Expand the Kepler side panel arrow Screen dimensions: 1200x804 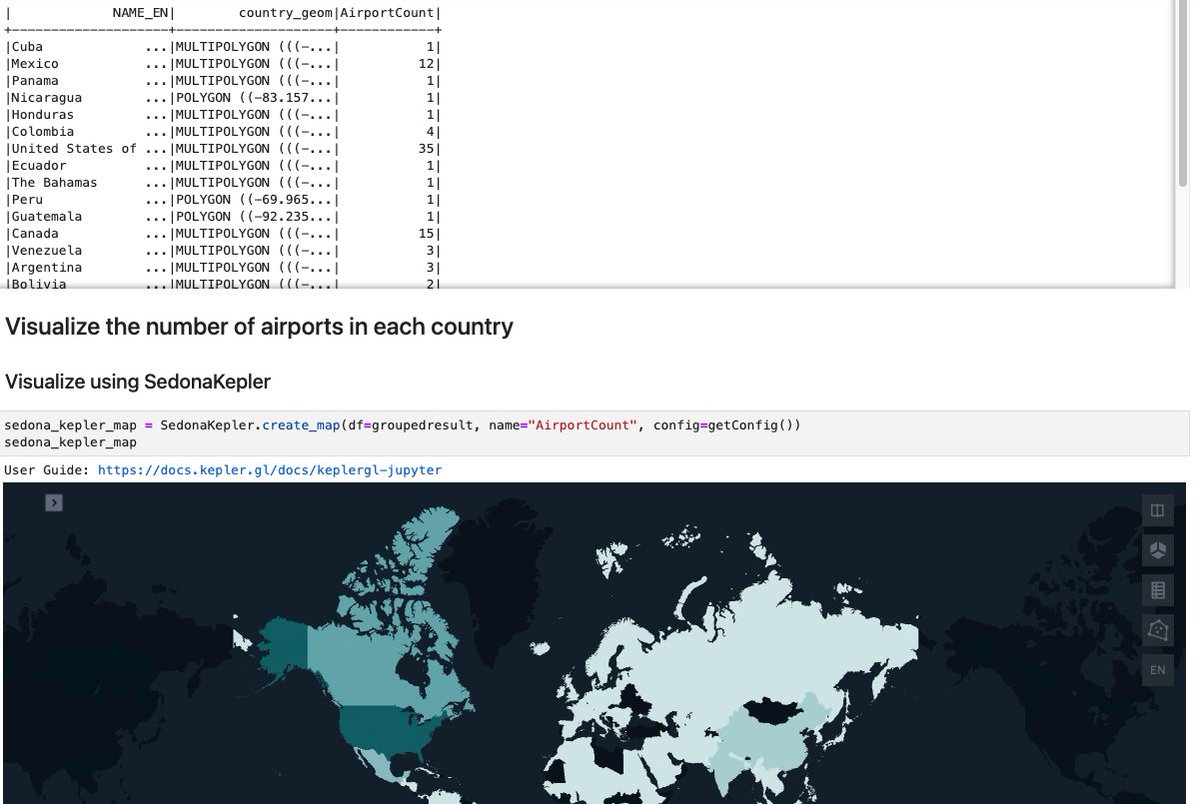pyautogui.click(x=54, y=503)
